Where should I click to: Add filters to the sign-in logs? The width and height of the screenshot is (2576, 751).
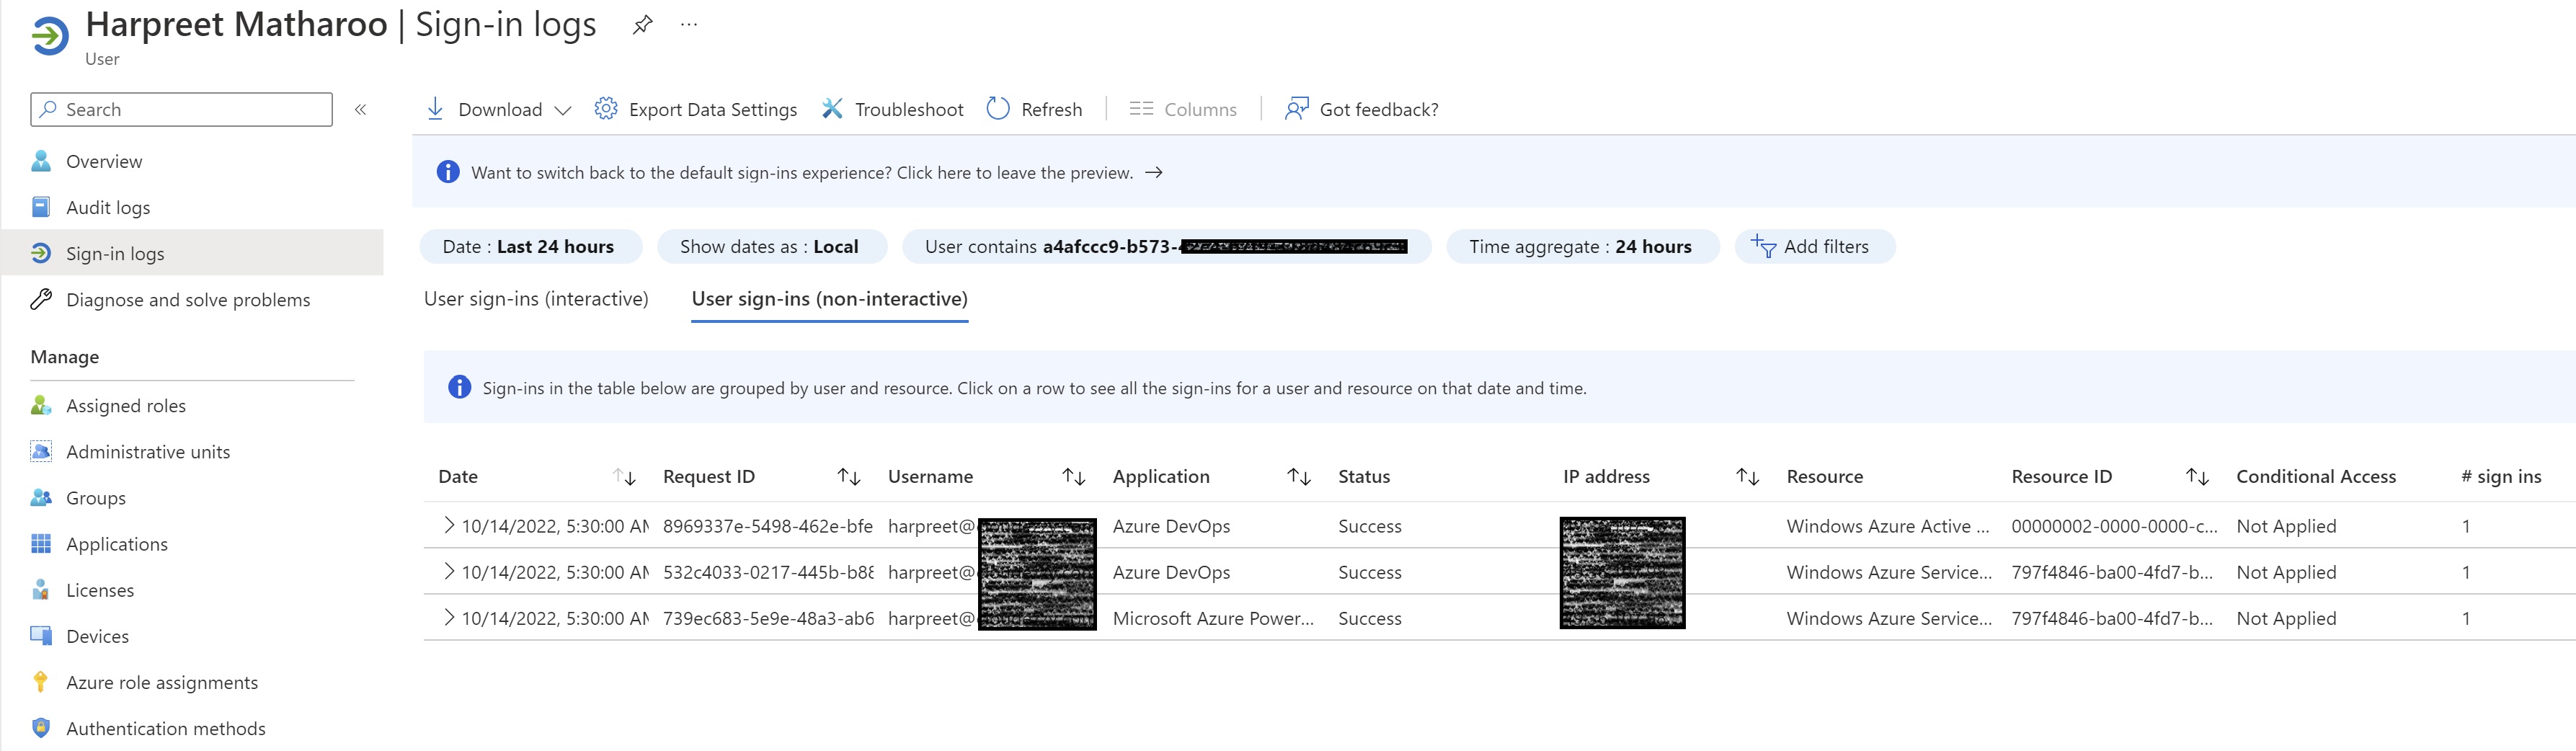pyautogui.click(x=1815, y=246)
